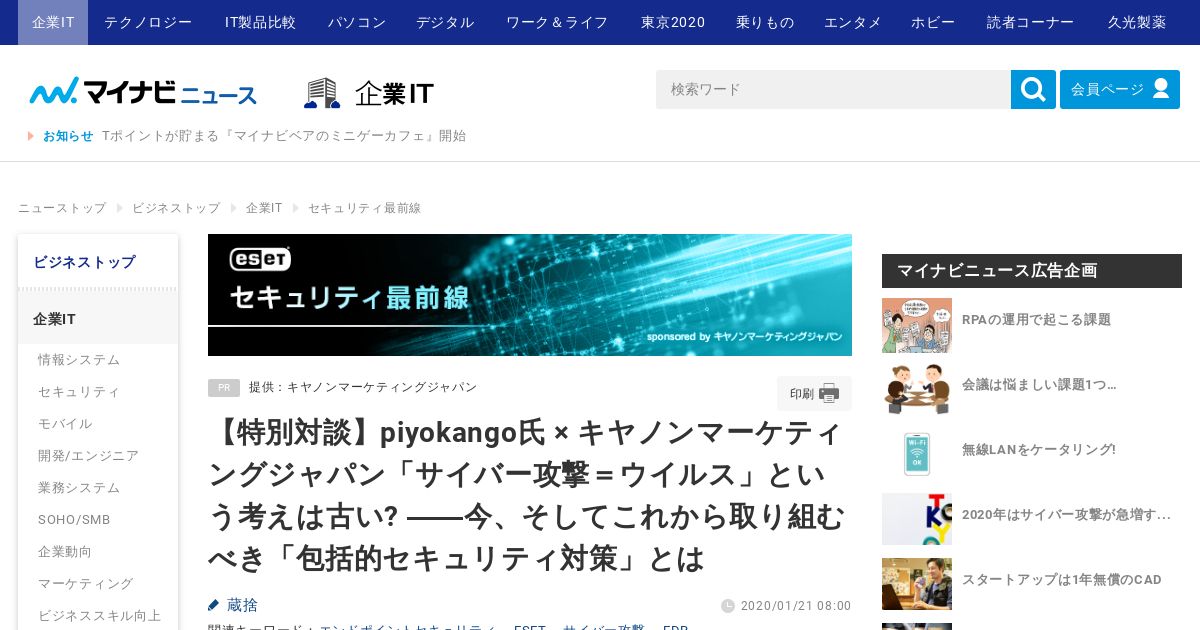Click the 印刷 print button

[814, 393]
